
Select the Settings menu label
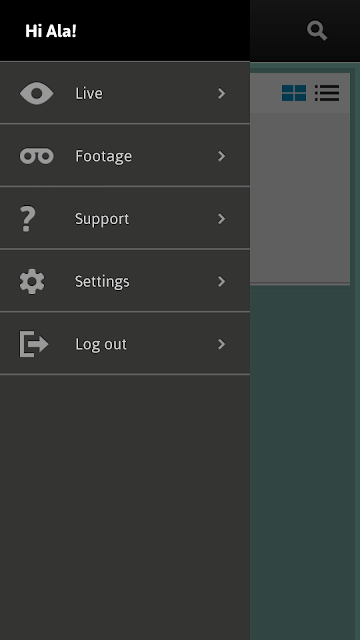click(102, 282)
